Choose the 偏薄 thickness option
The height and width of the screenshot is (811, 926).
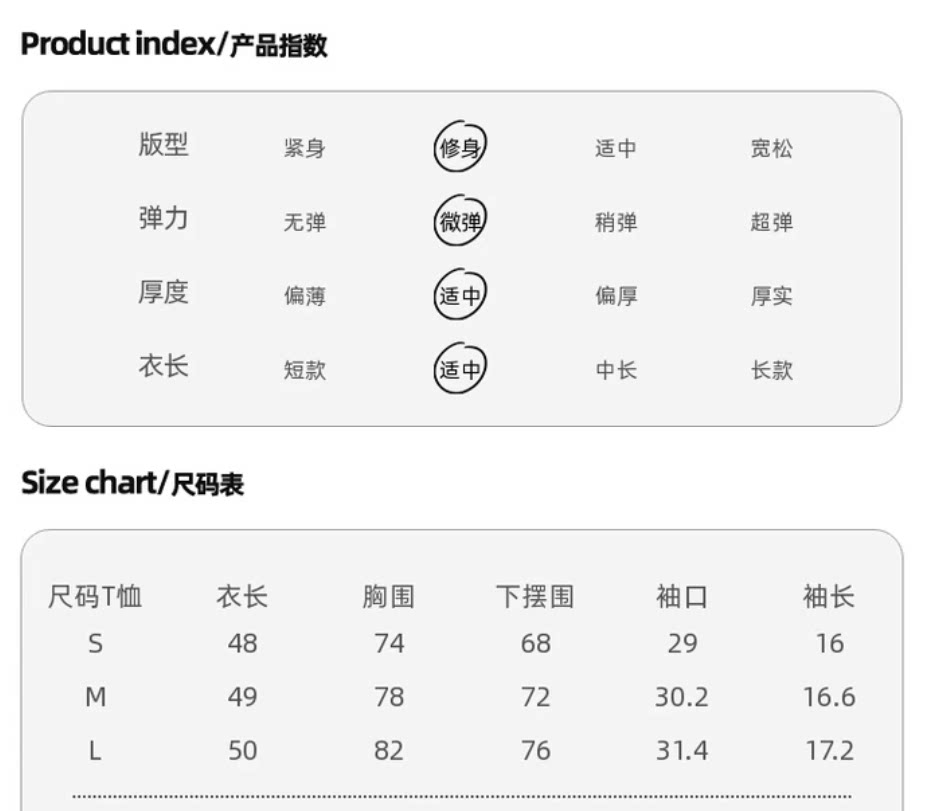tap(304, 296)
